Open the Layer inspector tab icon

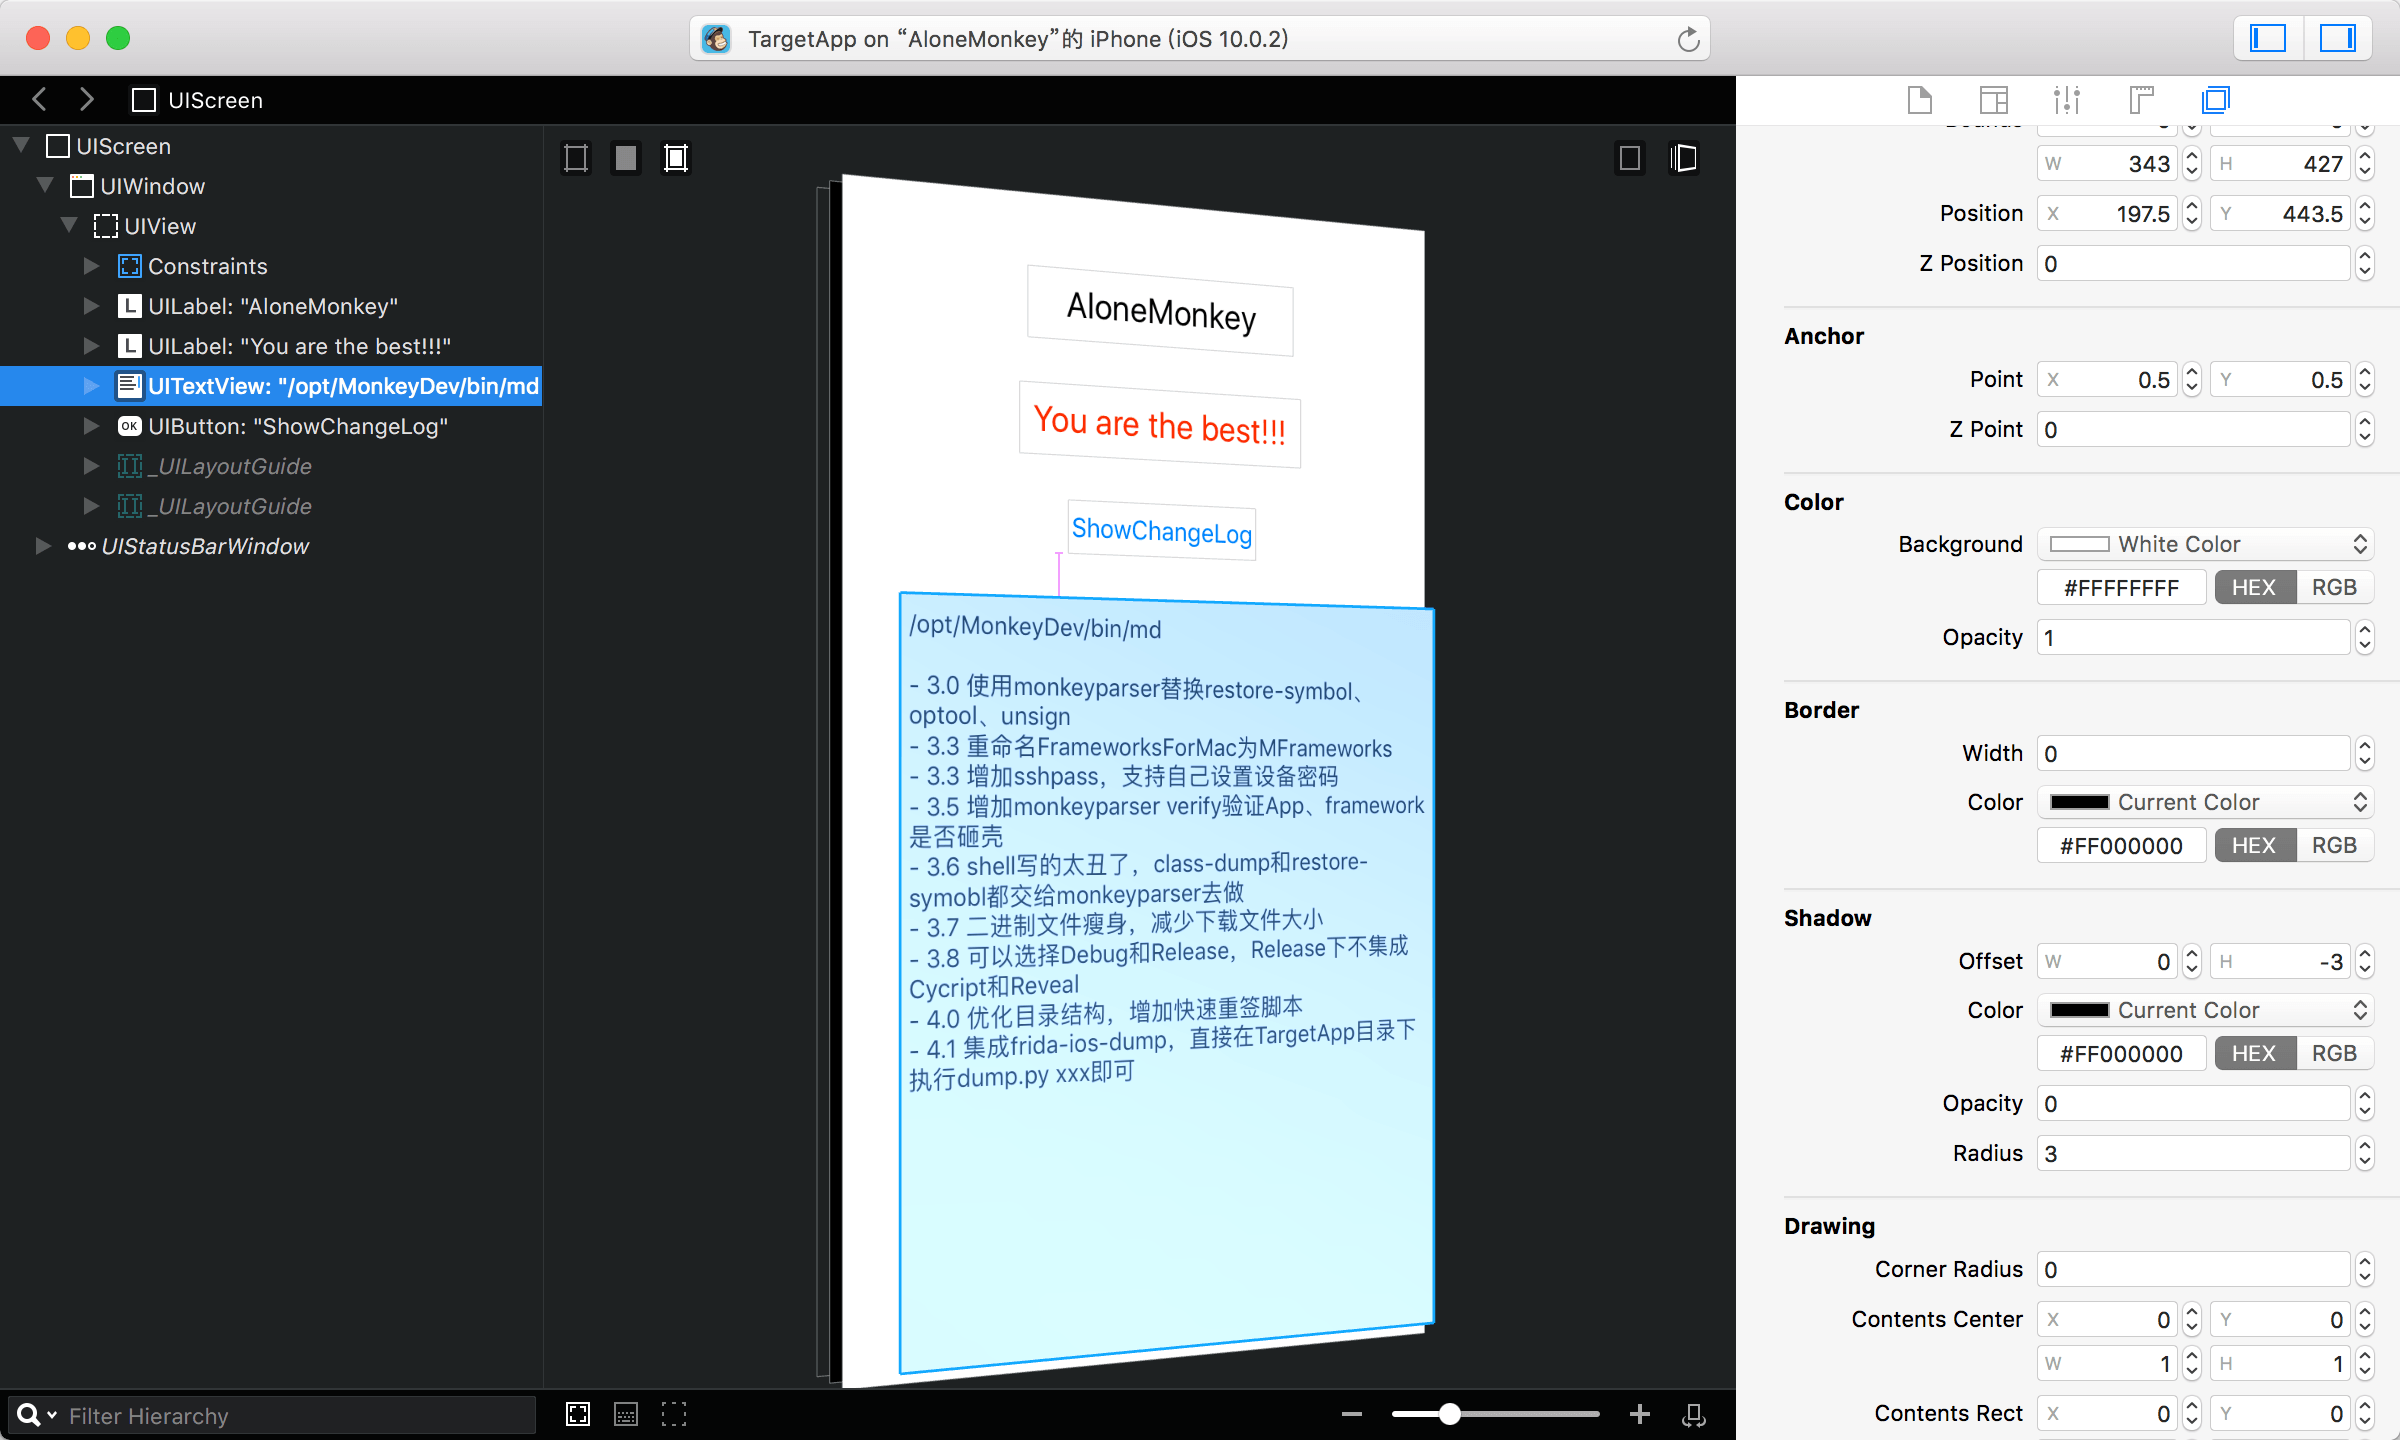point(2215,100)
